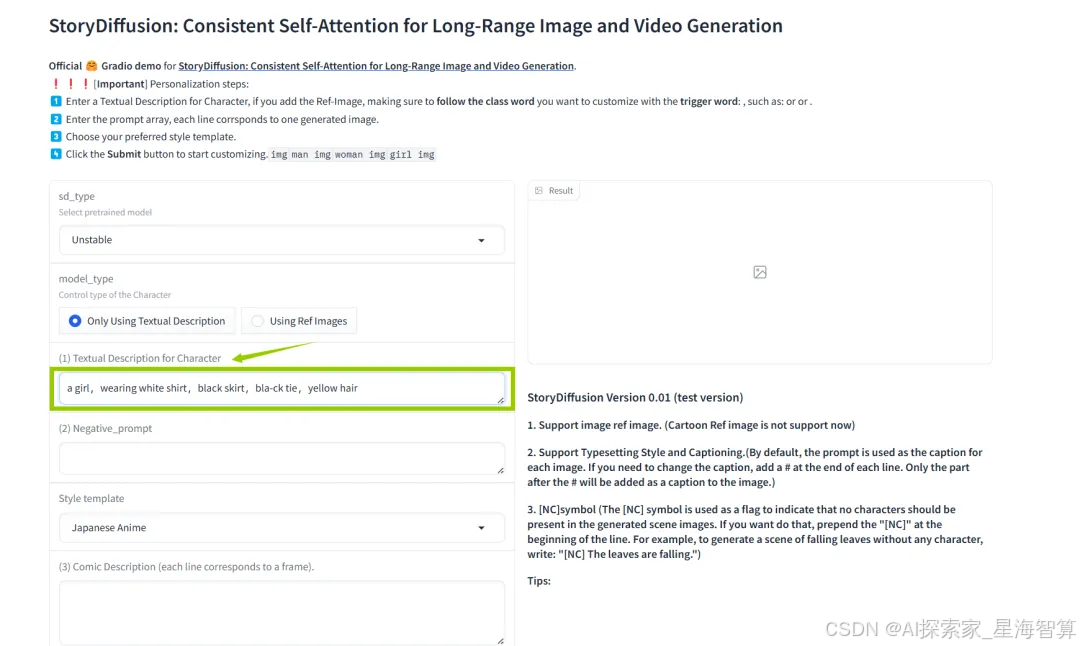Open the Style template Japanese Anime dropdown

click(282, 528)
